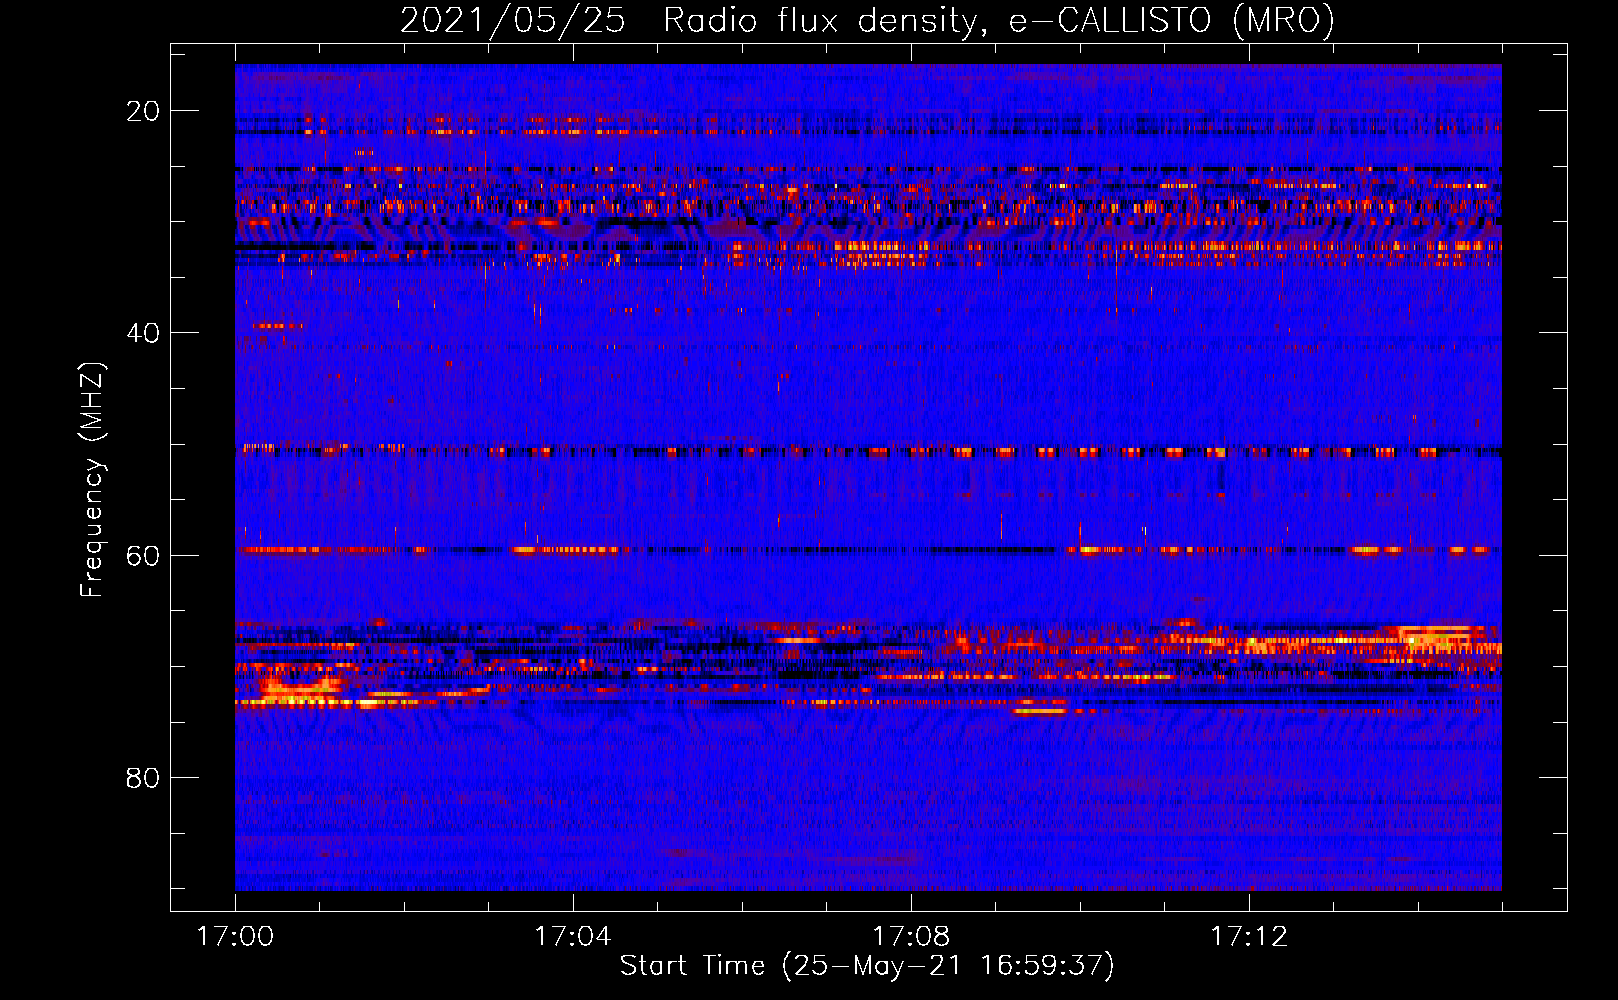
Task: Click the 17:08 time tick label
Action: (x=911, y=936)
